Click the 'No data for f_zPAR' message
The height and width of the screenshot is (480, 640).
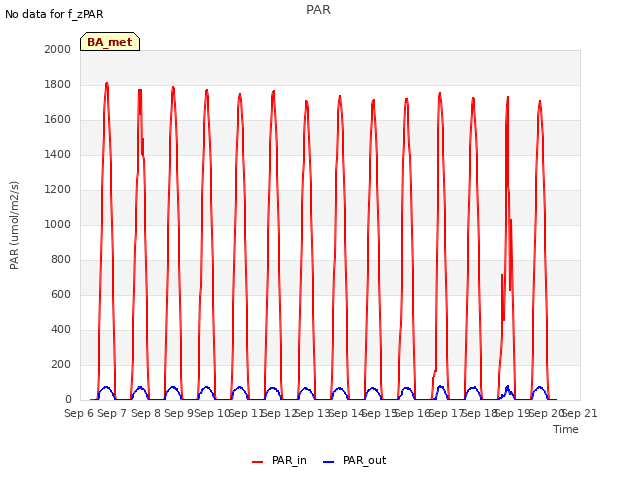(x=54, y=14)
